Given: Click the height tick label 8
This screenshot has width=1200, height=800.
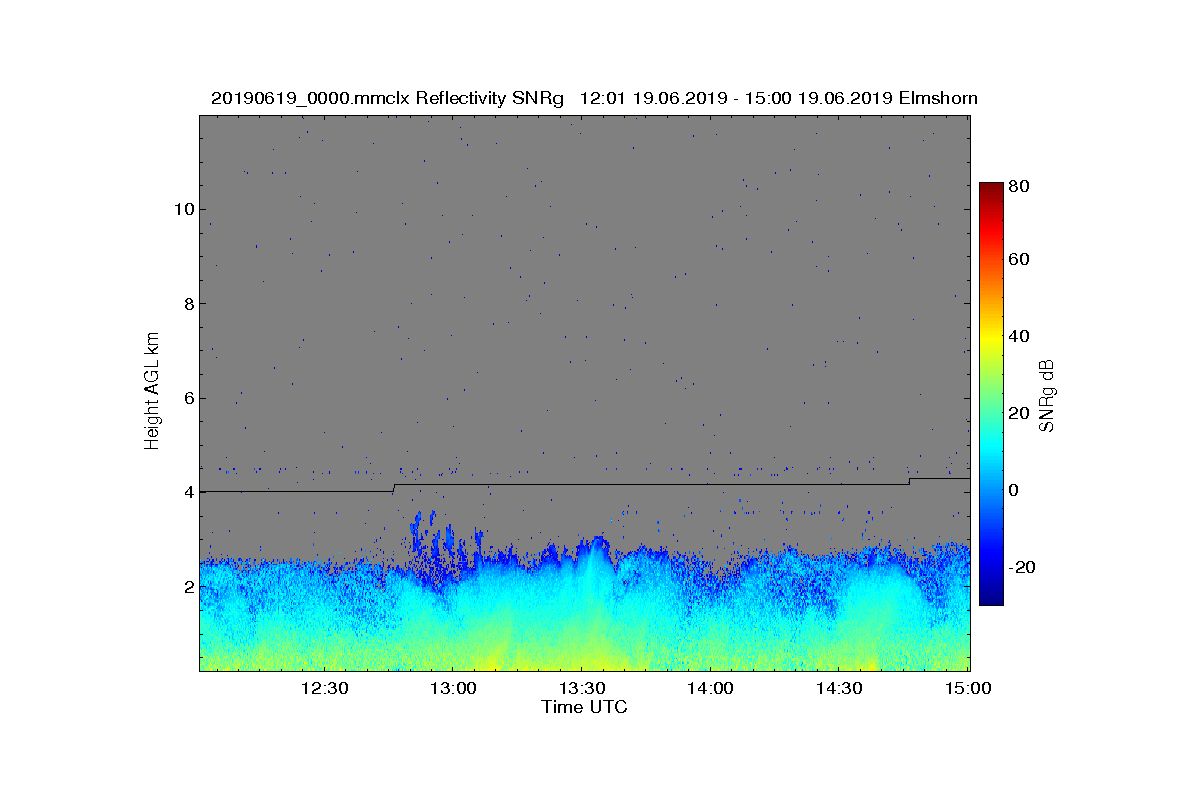Looking at the screenshot, I should pos(187,304).
